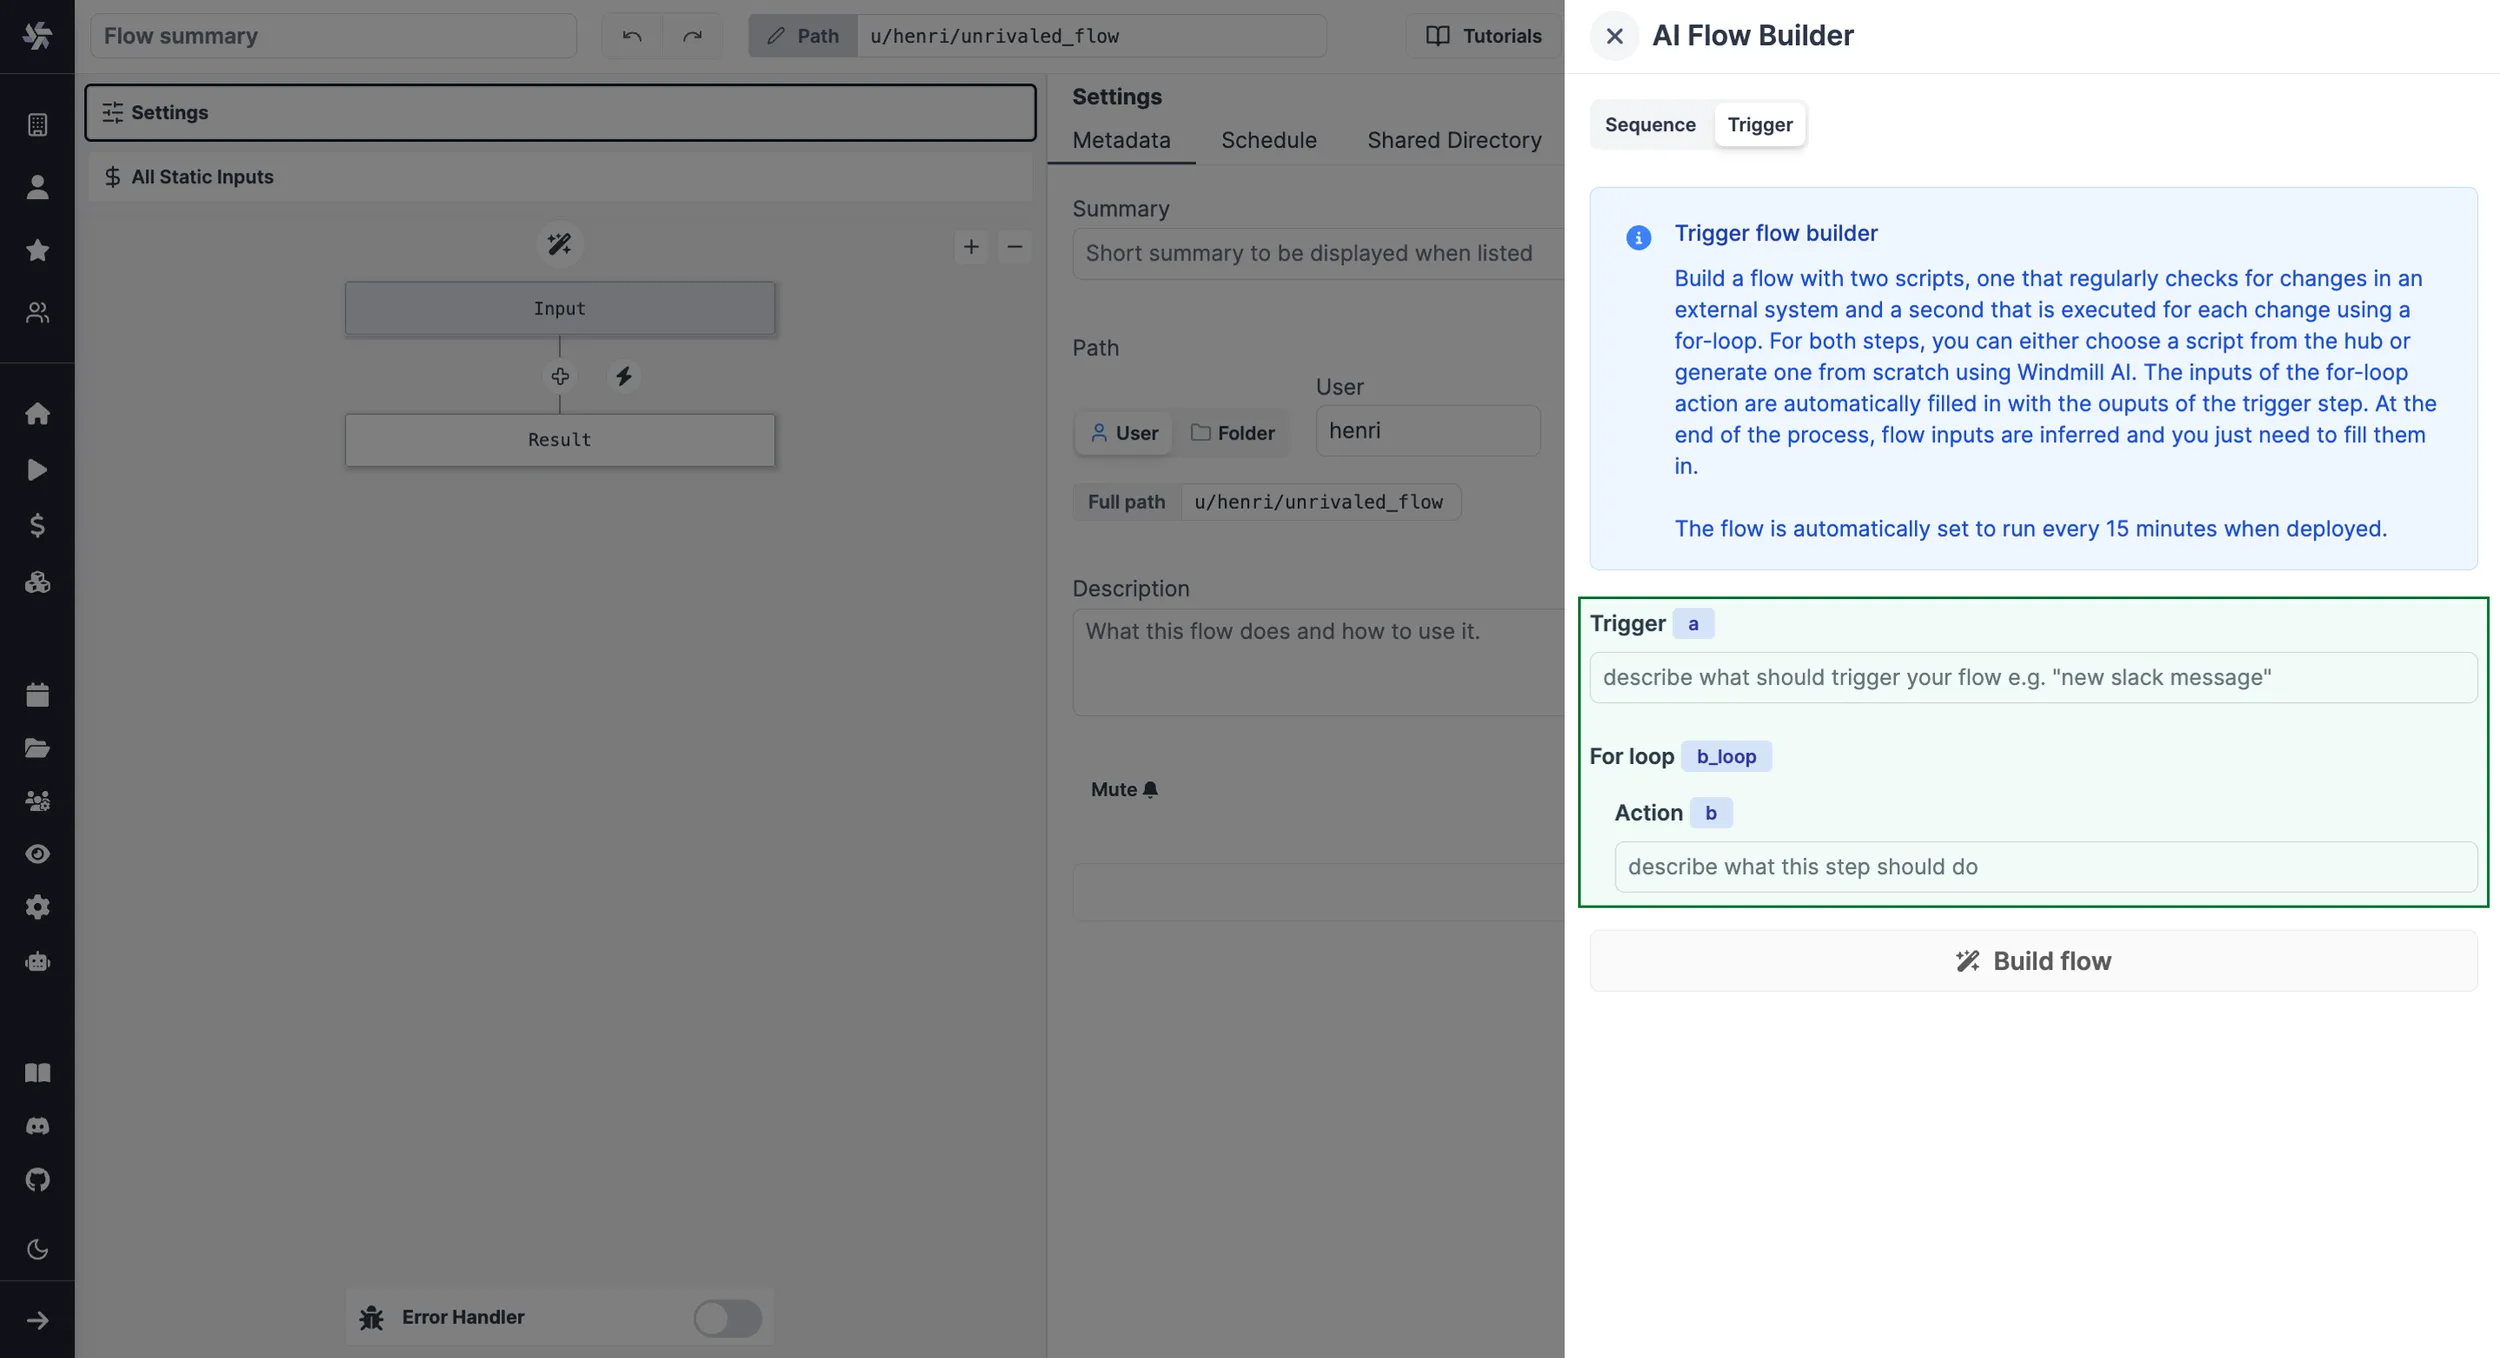Click the move/drag crosshair icon between nodes

point(560,375)
